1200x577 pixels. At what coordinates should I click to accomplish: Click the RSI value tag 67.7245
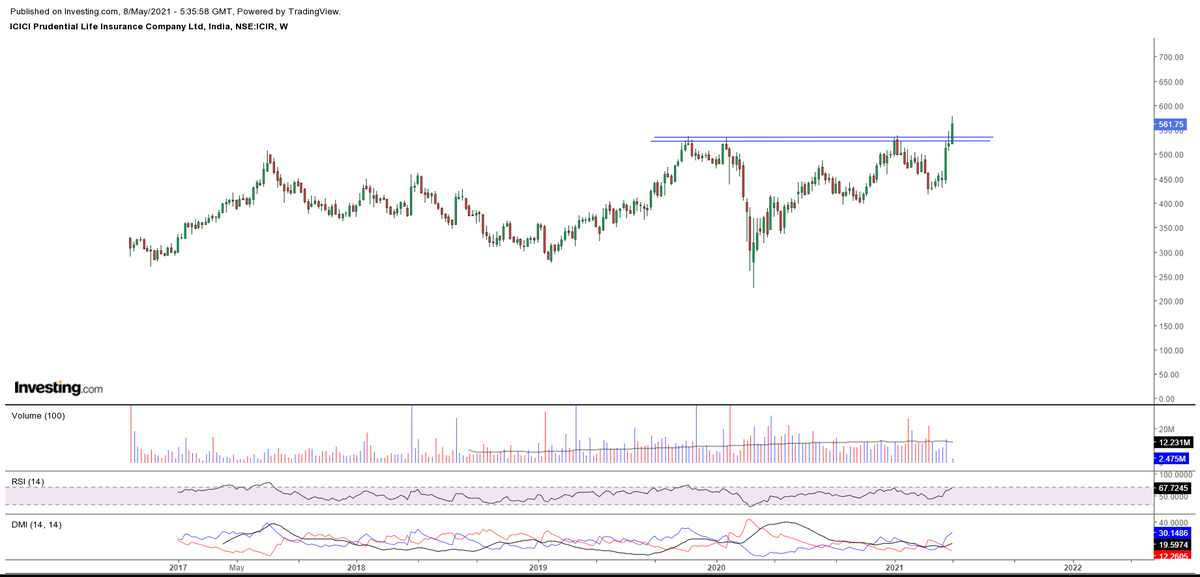1171,488
